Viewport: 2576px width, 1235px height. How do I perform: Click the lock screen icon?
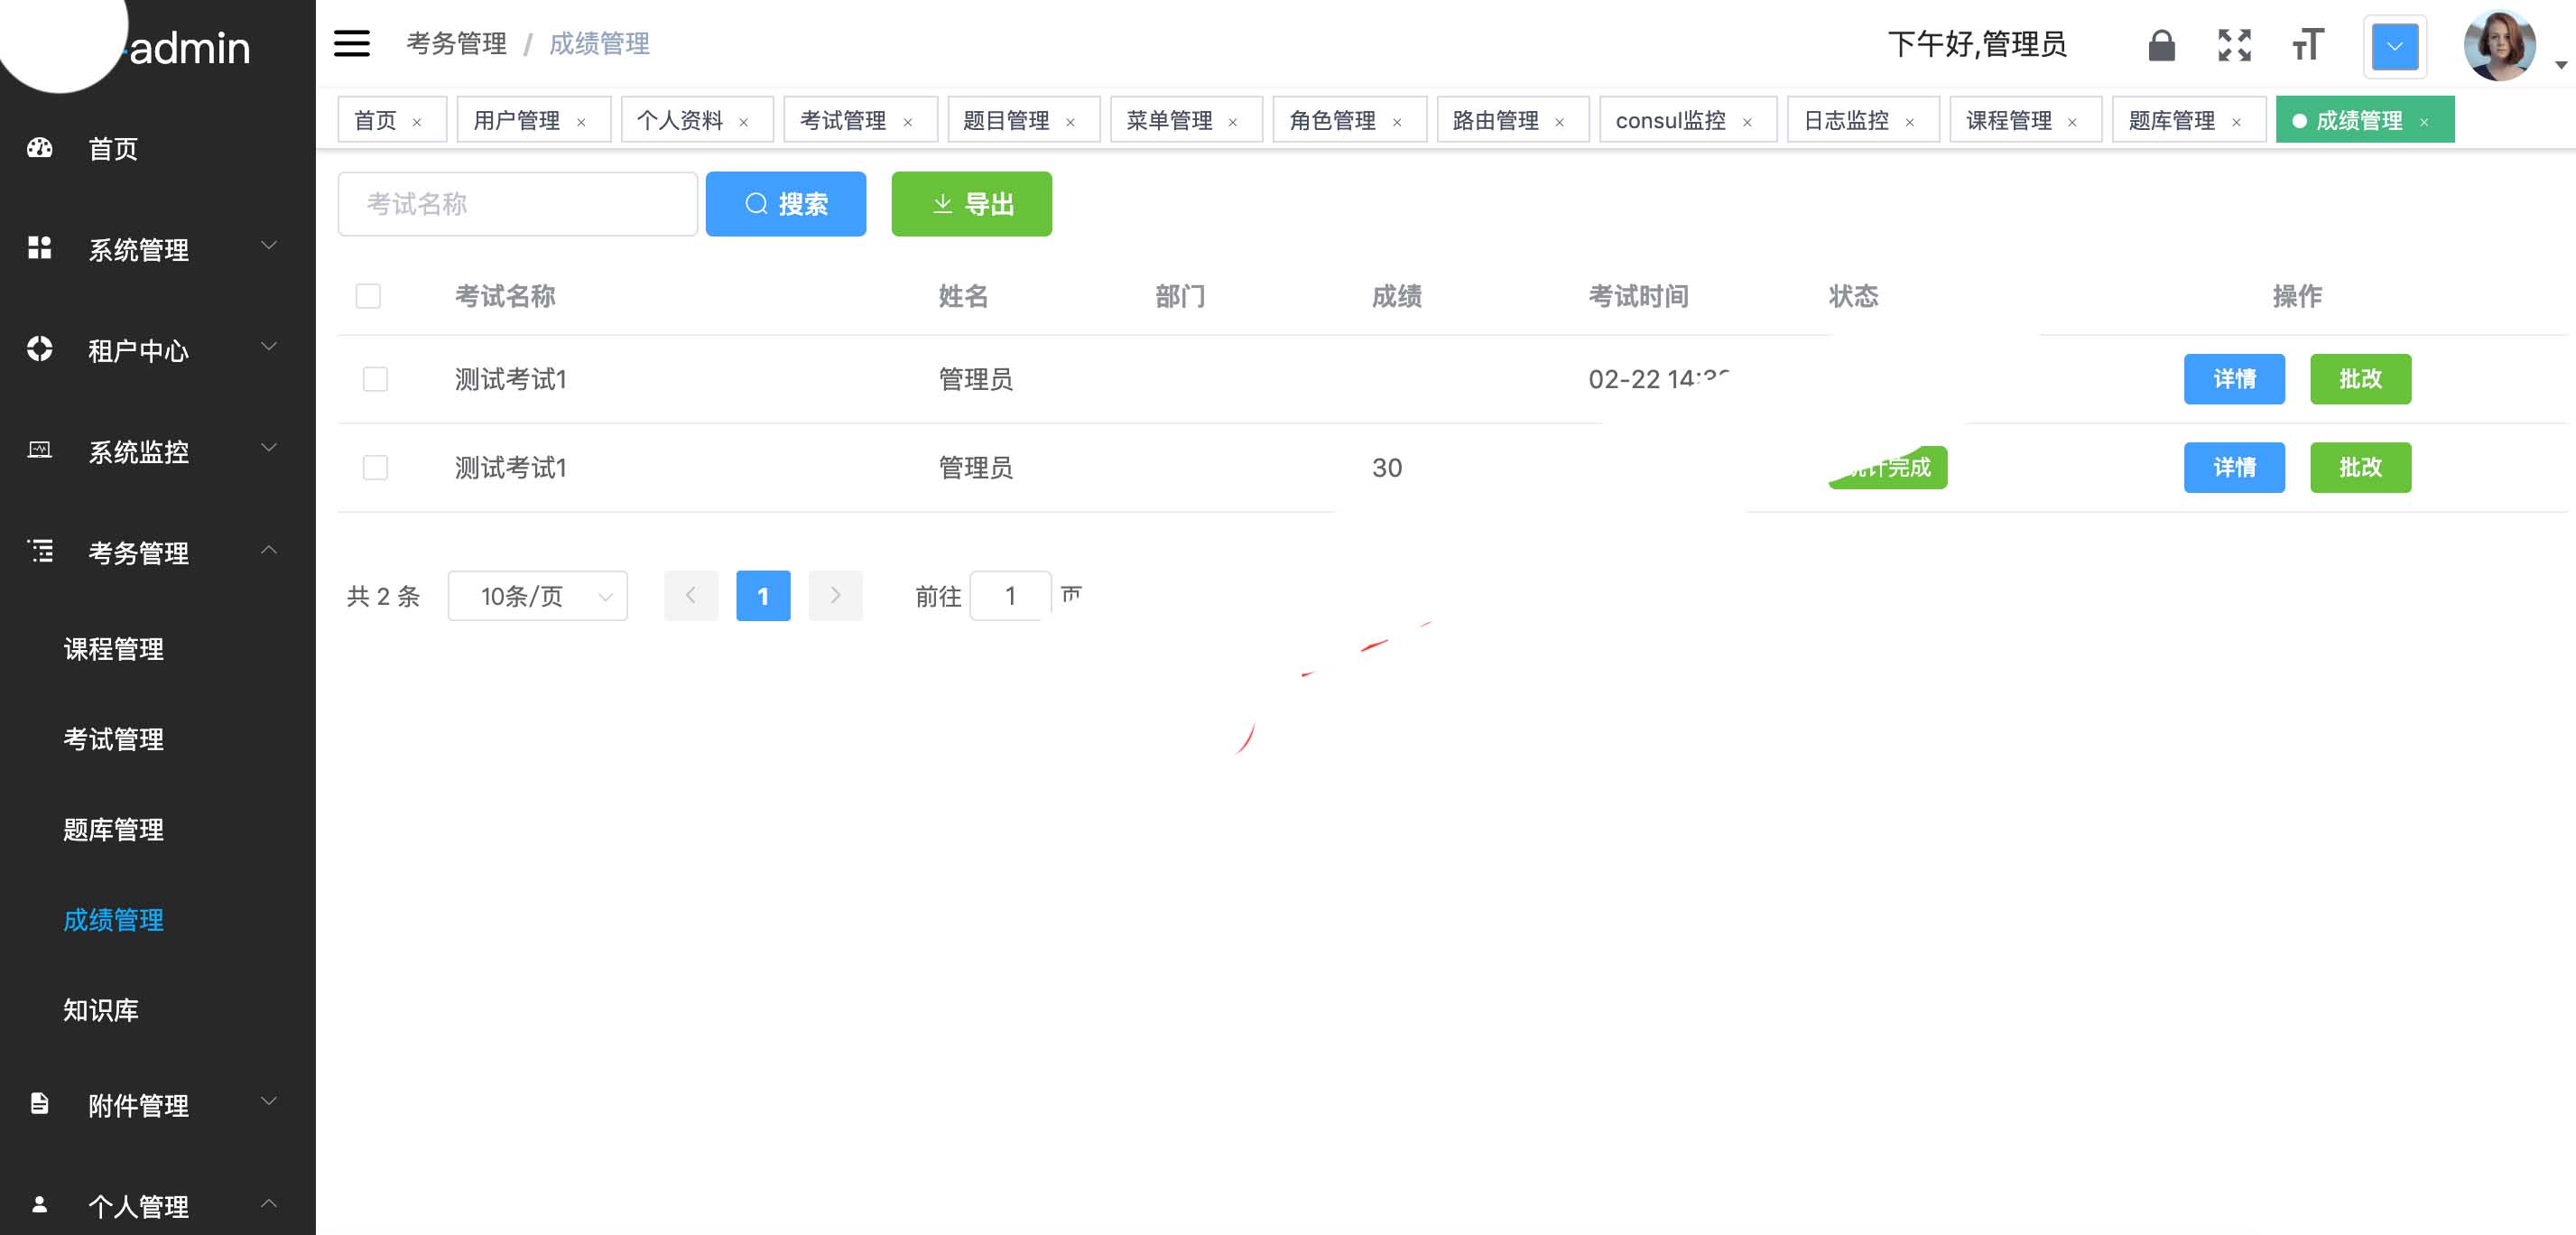[2161, 45]
